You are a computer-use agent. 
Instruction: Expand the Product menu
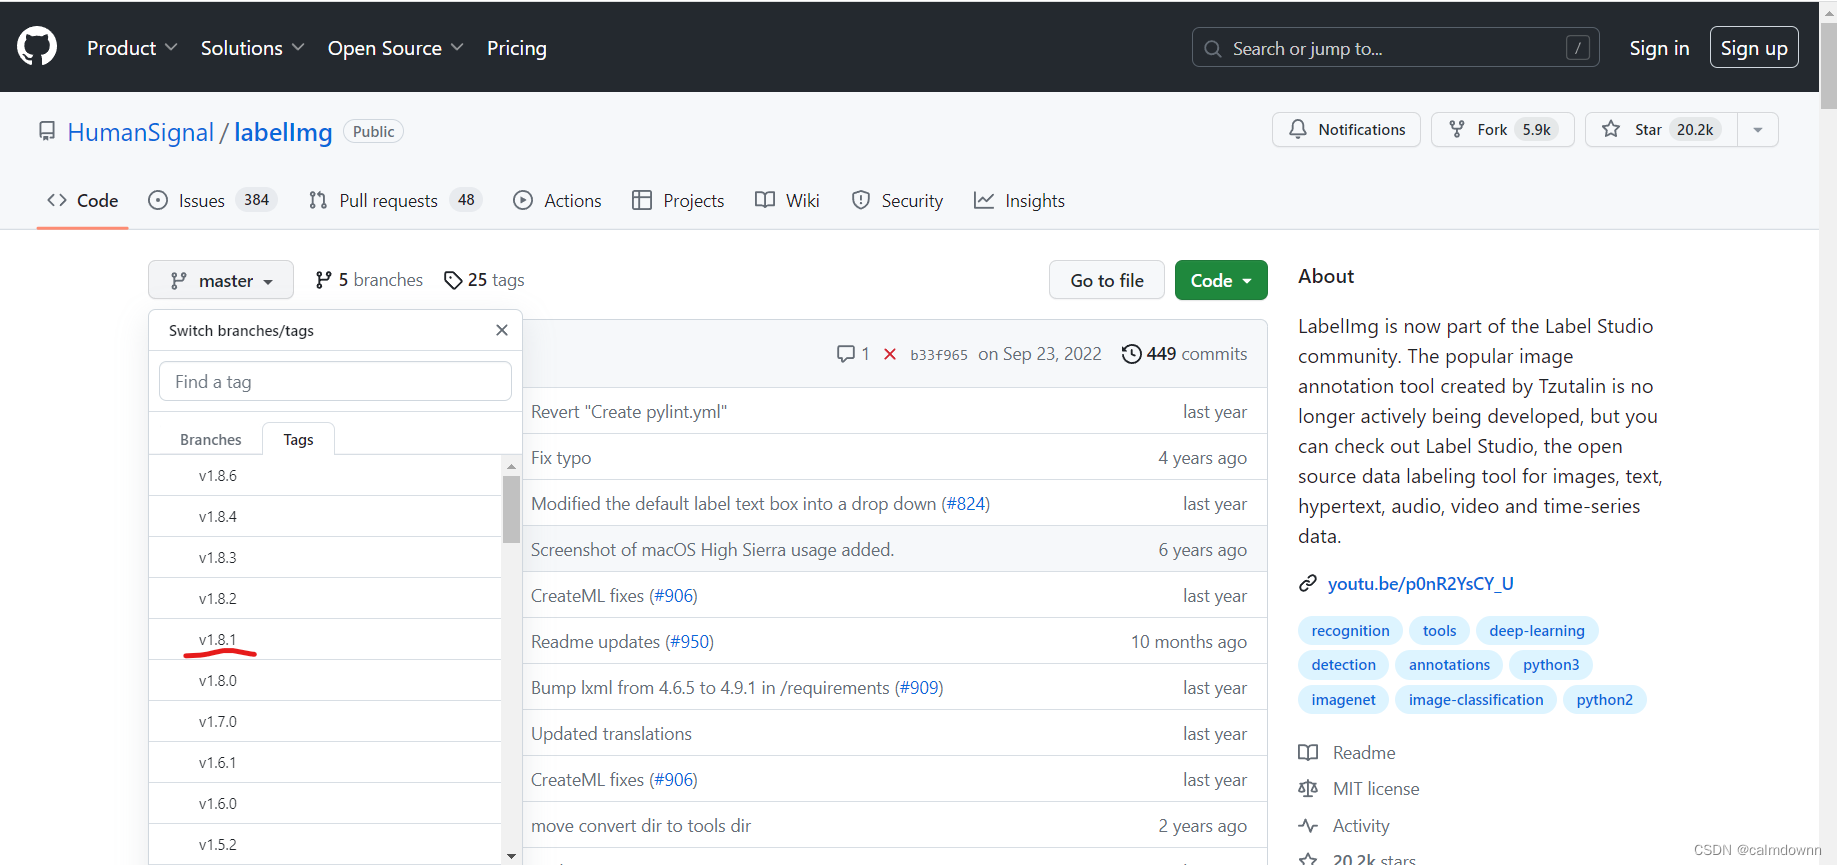tap(132, 48)
